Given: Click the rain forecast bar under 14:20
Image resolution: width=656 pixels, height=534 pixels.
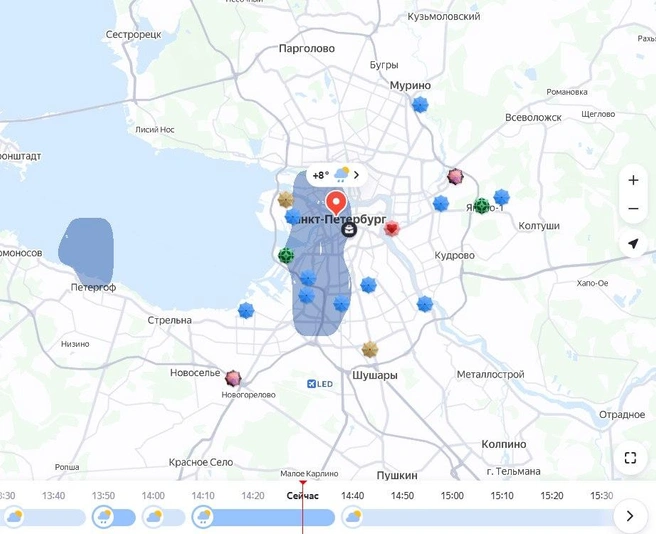Looking at the screenshot, I should (264, 518).
